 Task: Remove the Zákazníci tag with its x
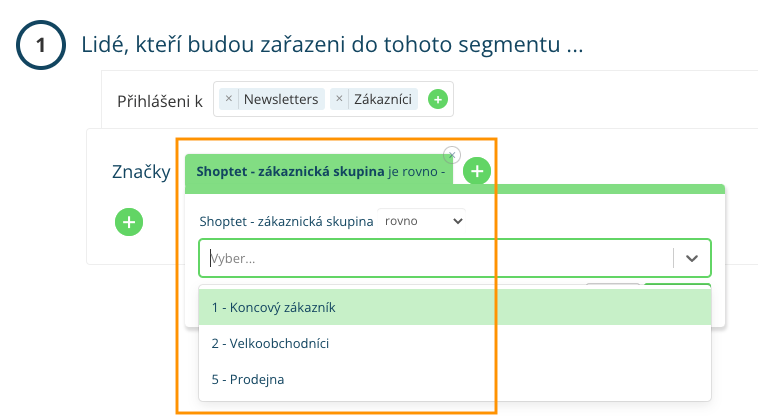339,99
